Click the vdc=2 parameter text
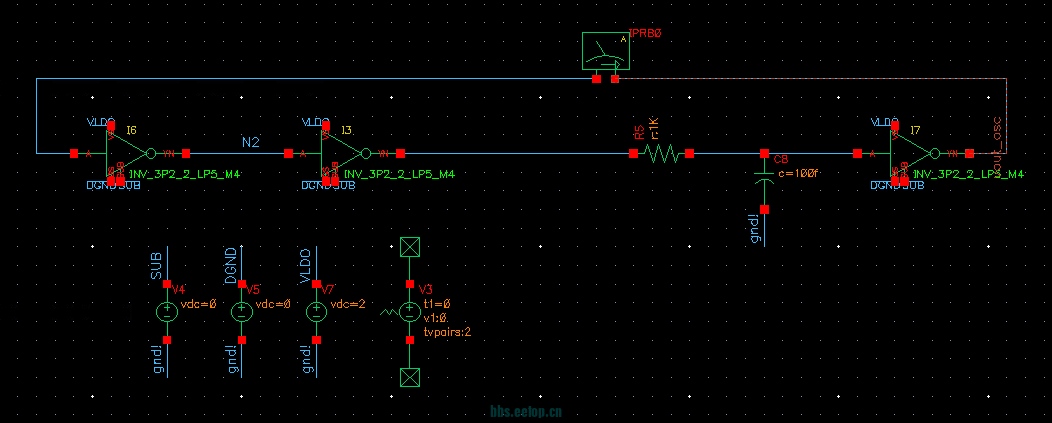 [348, 303]
